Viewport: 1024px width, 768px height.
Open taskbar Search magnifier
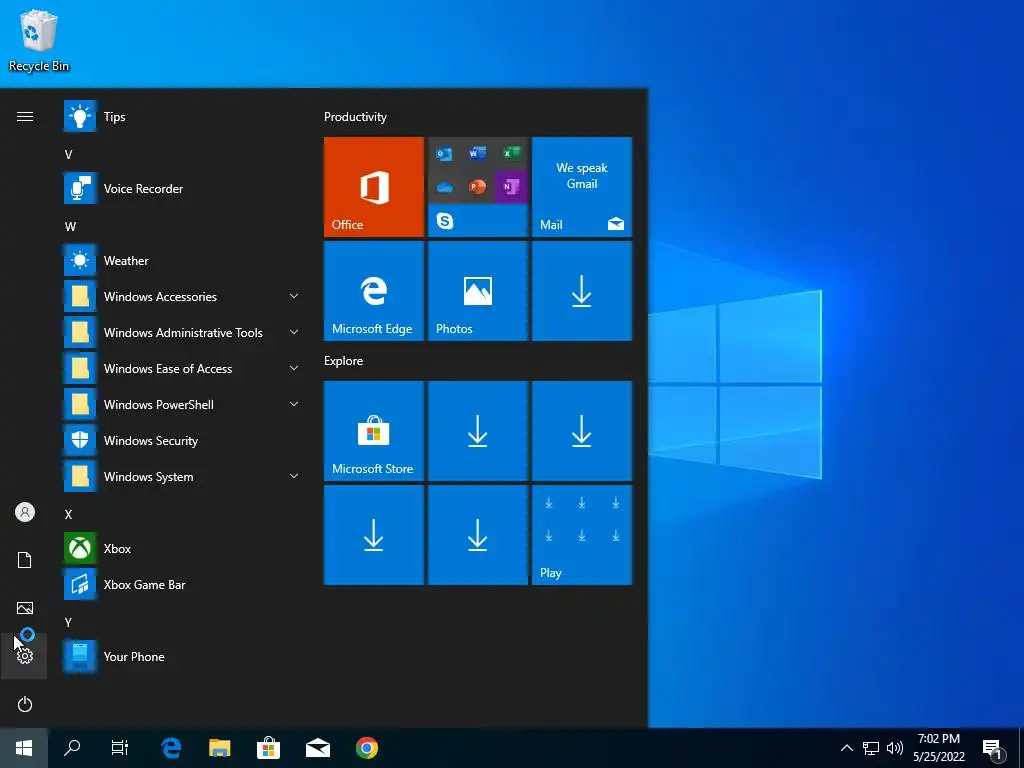pos(72,748)
